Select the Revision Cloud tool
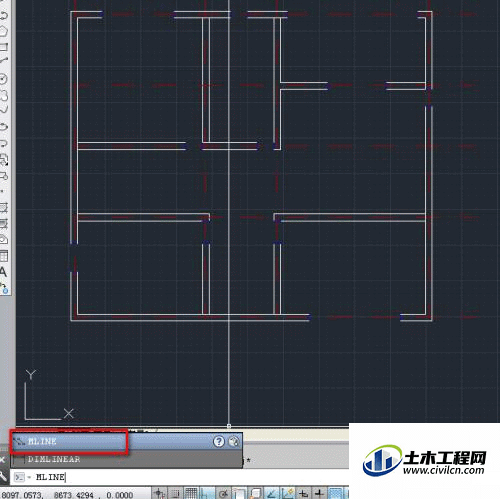This screenshot has height=499, width=500. click(x=3, y=95)
